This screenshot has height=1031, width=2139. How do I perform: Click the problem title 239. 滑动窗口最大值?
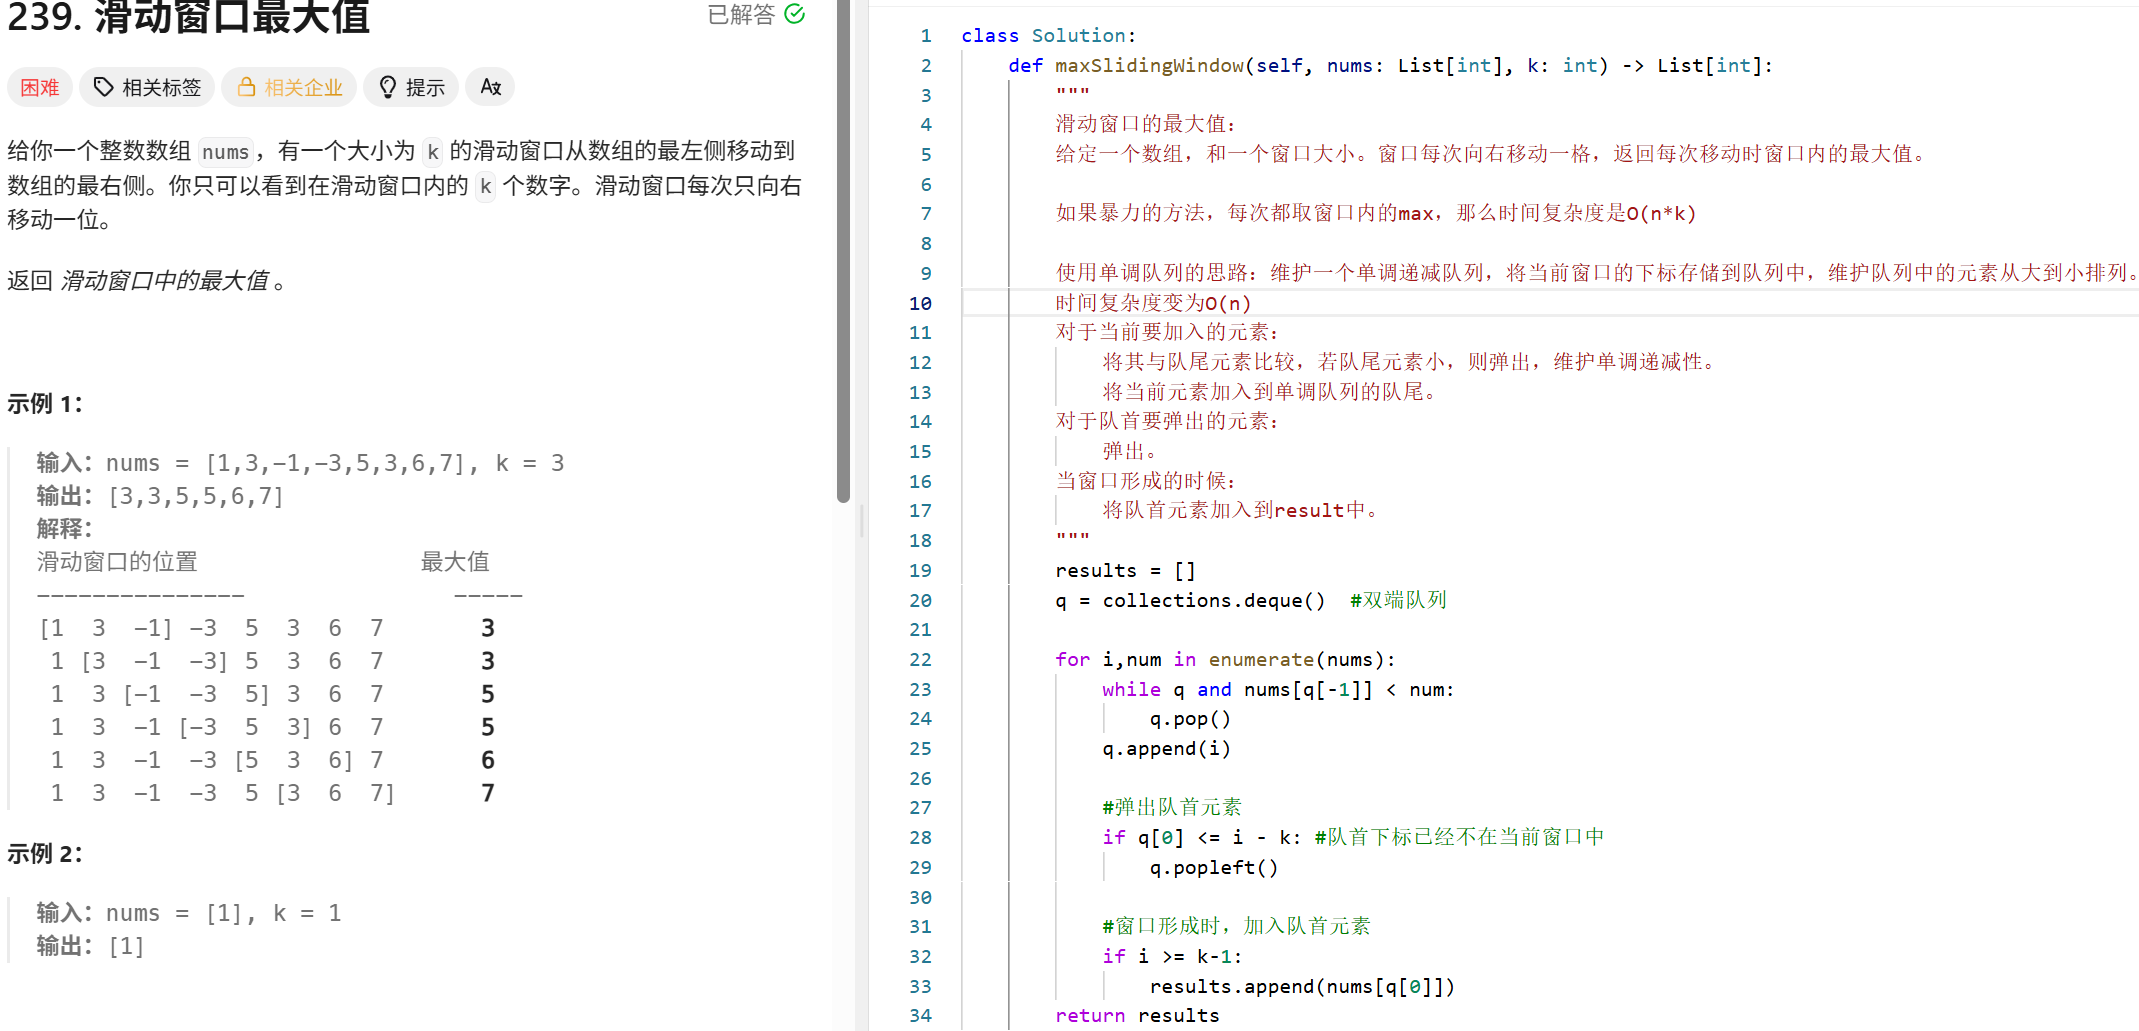189,17
